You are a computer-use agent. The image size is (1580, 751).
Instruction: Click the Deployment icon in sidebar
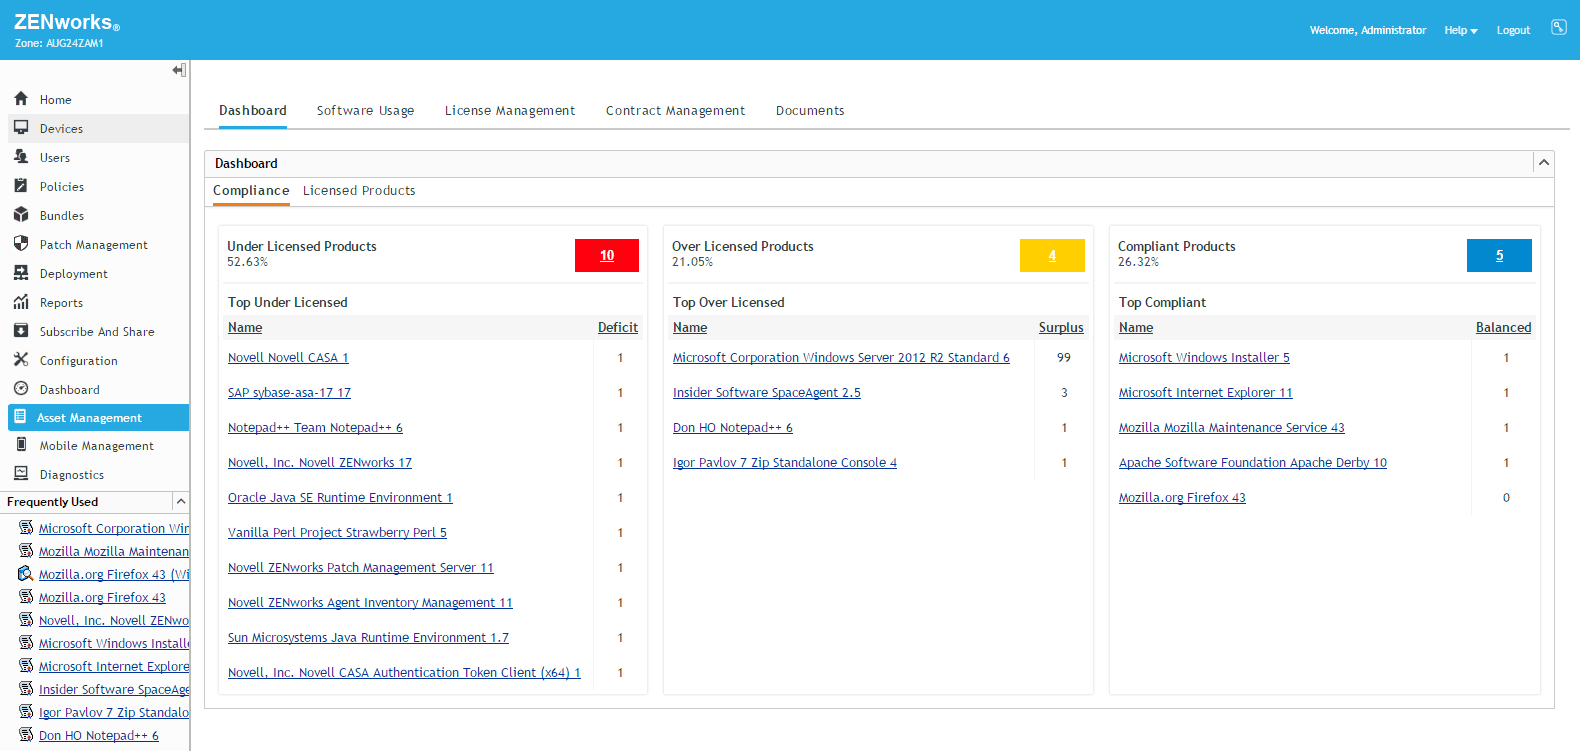point(21,273)
